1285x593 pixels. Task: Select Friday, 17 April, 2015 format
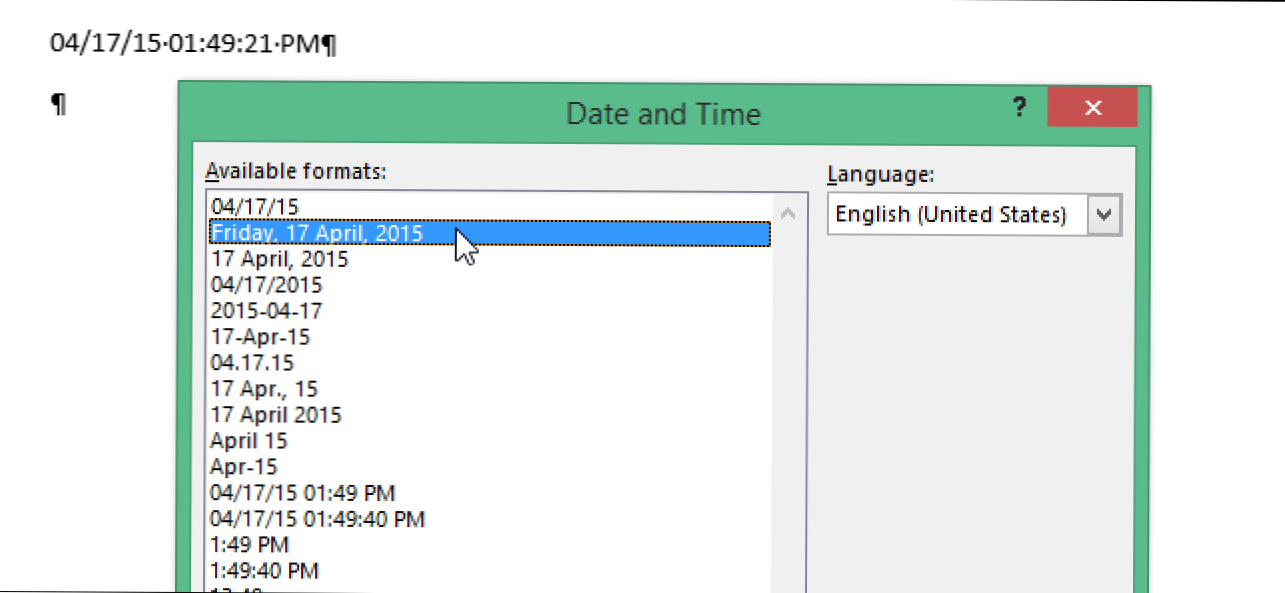(317, 233)
